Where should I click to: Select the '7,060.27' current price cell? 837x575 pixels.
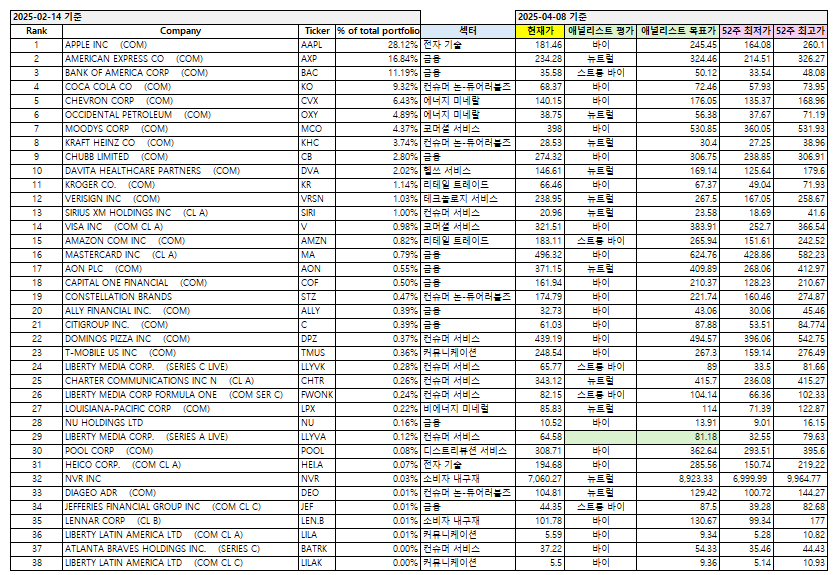click(540, 478)
